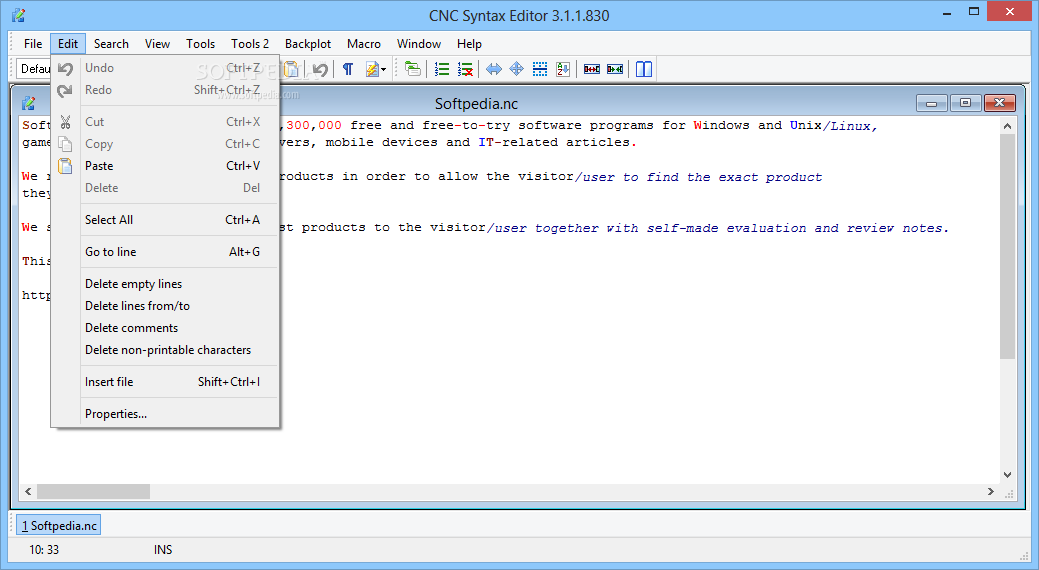Click the dotted grid lines icon
The width and height of the screenshot is (1039, 570).
(540, 69)
